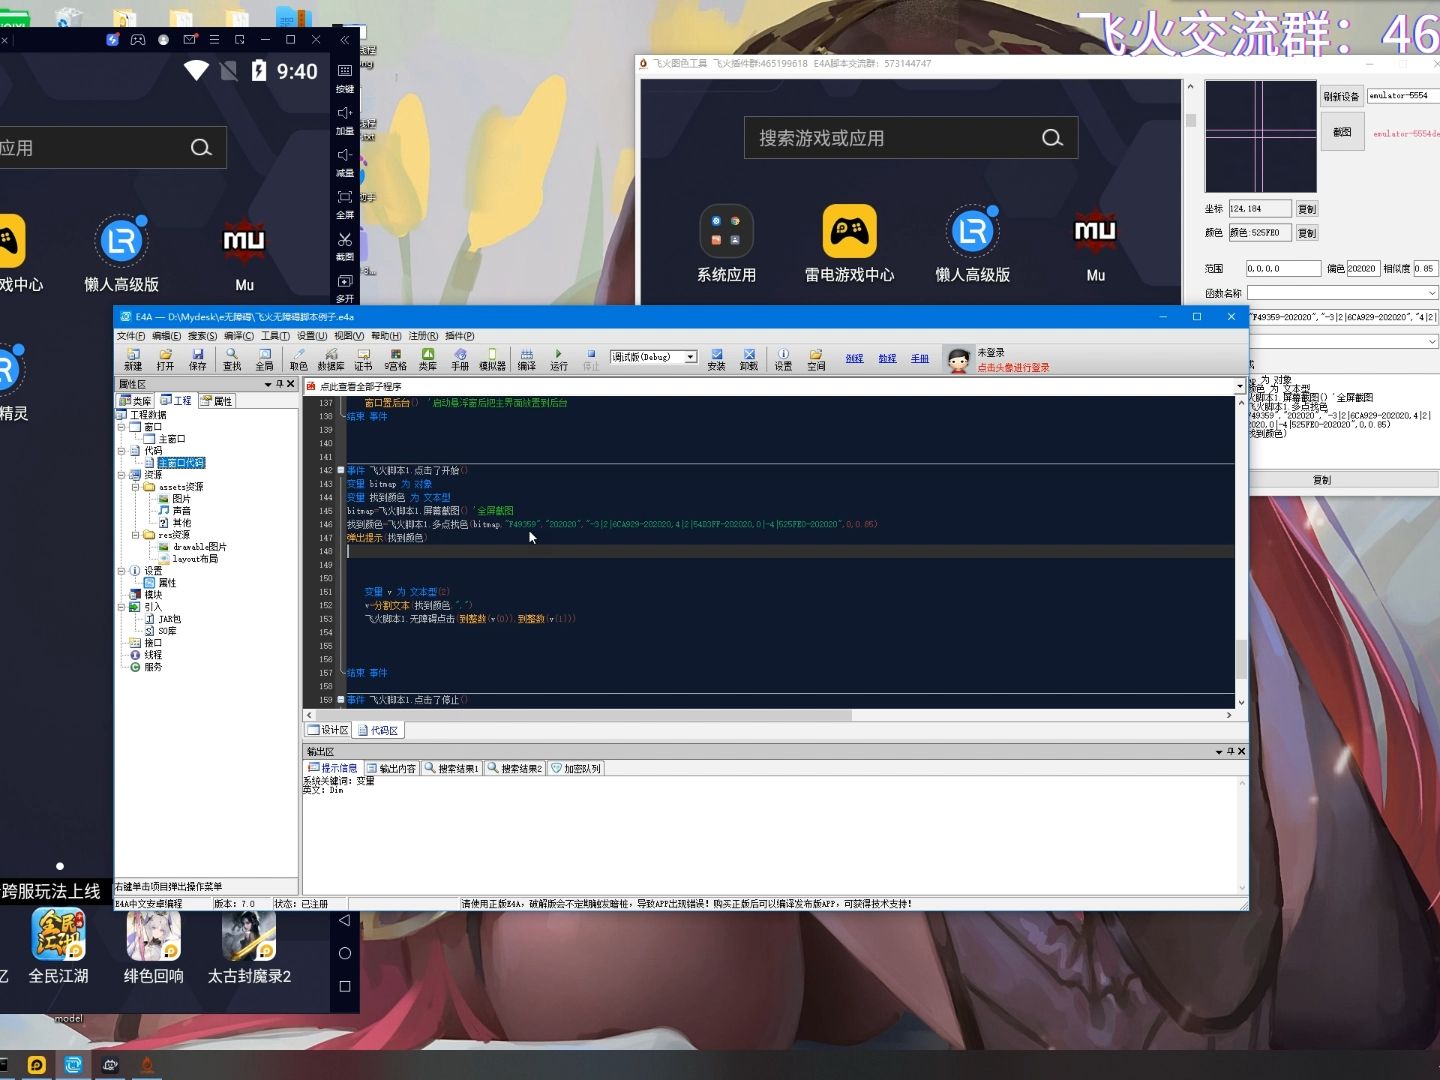Click the 类库 library toolbar icon

428,359
